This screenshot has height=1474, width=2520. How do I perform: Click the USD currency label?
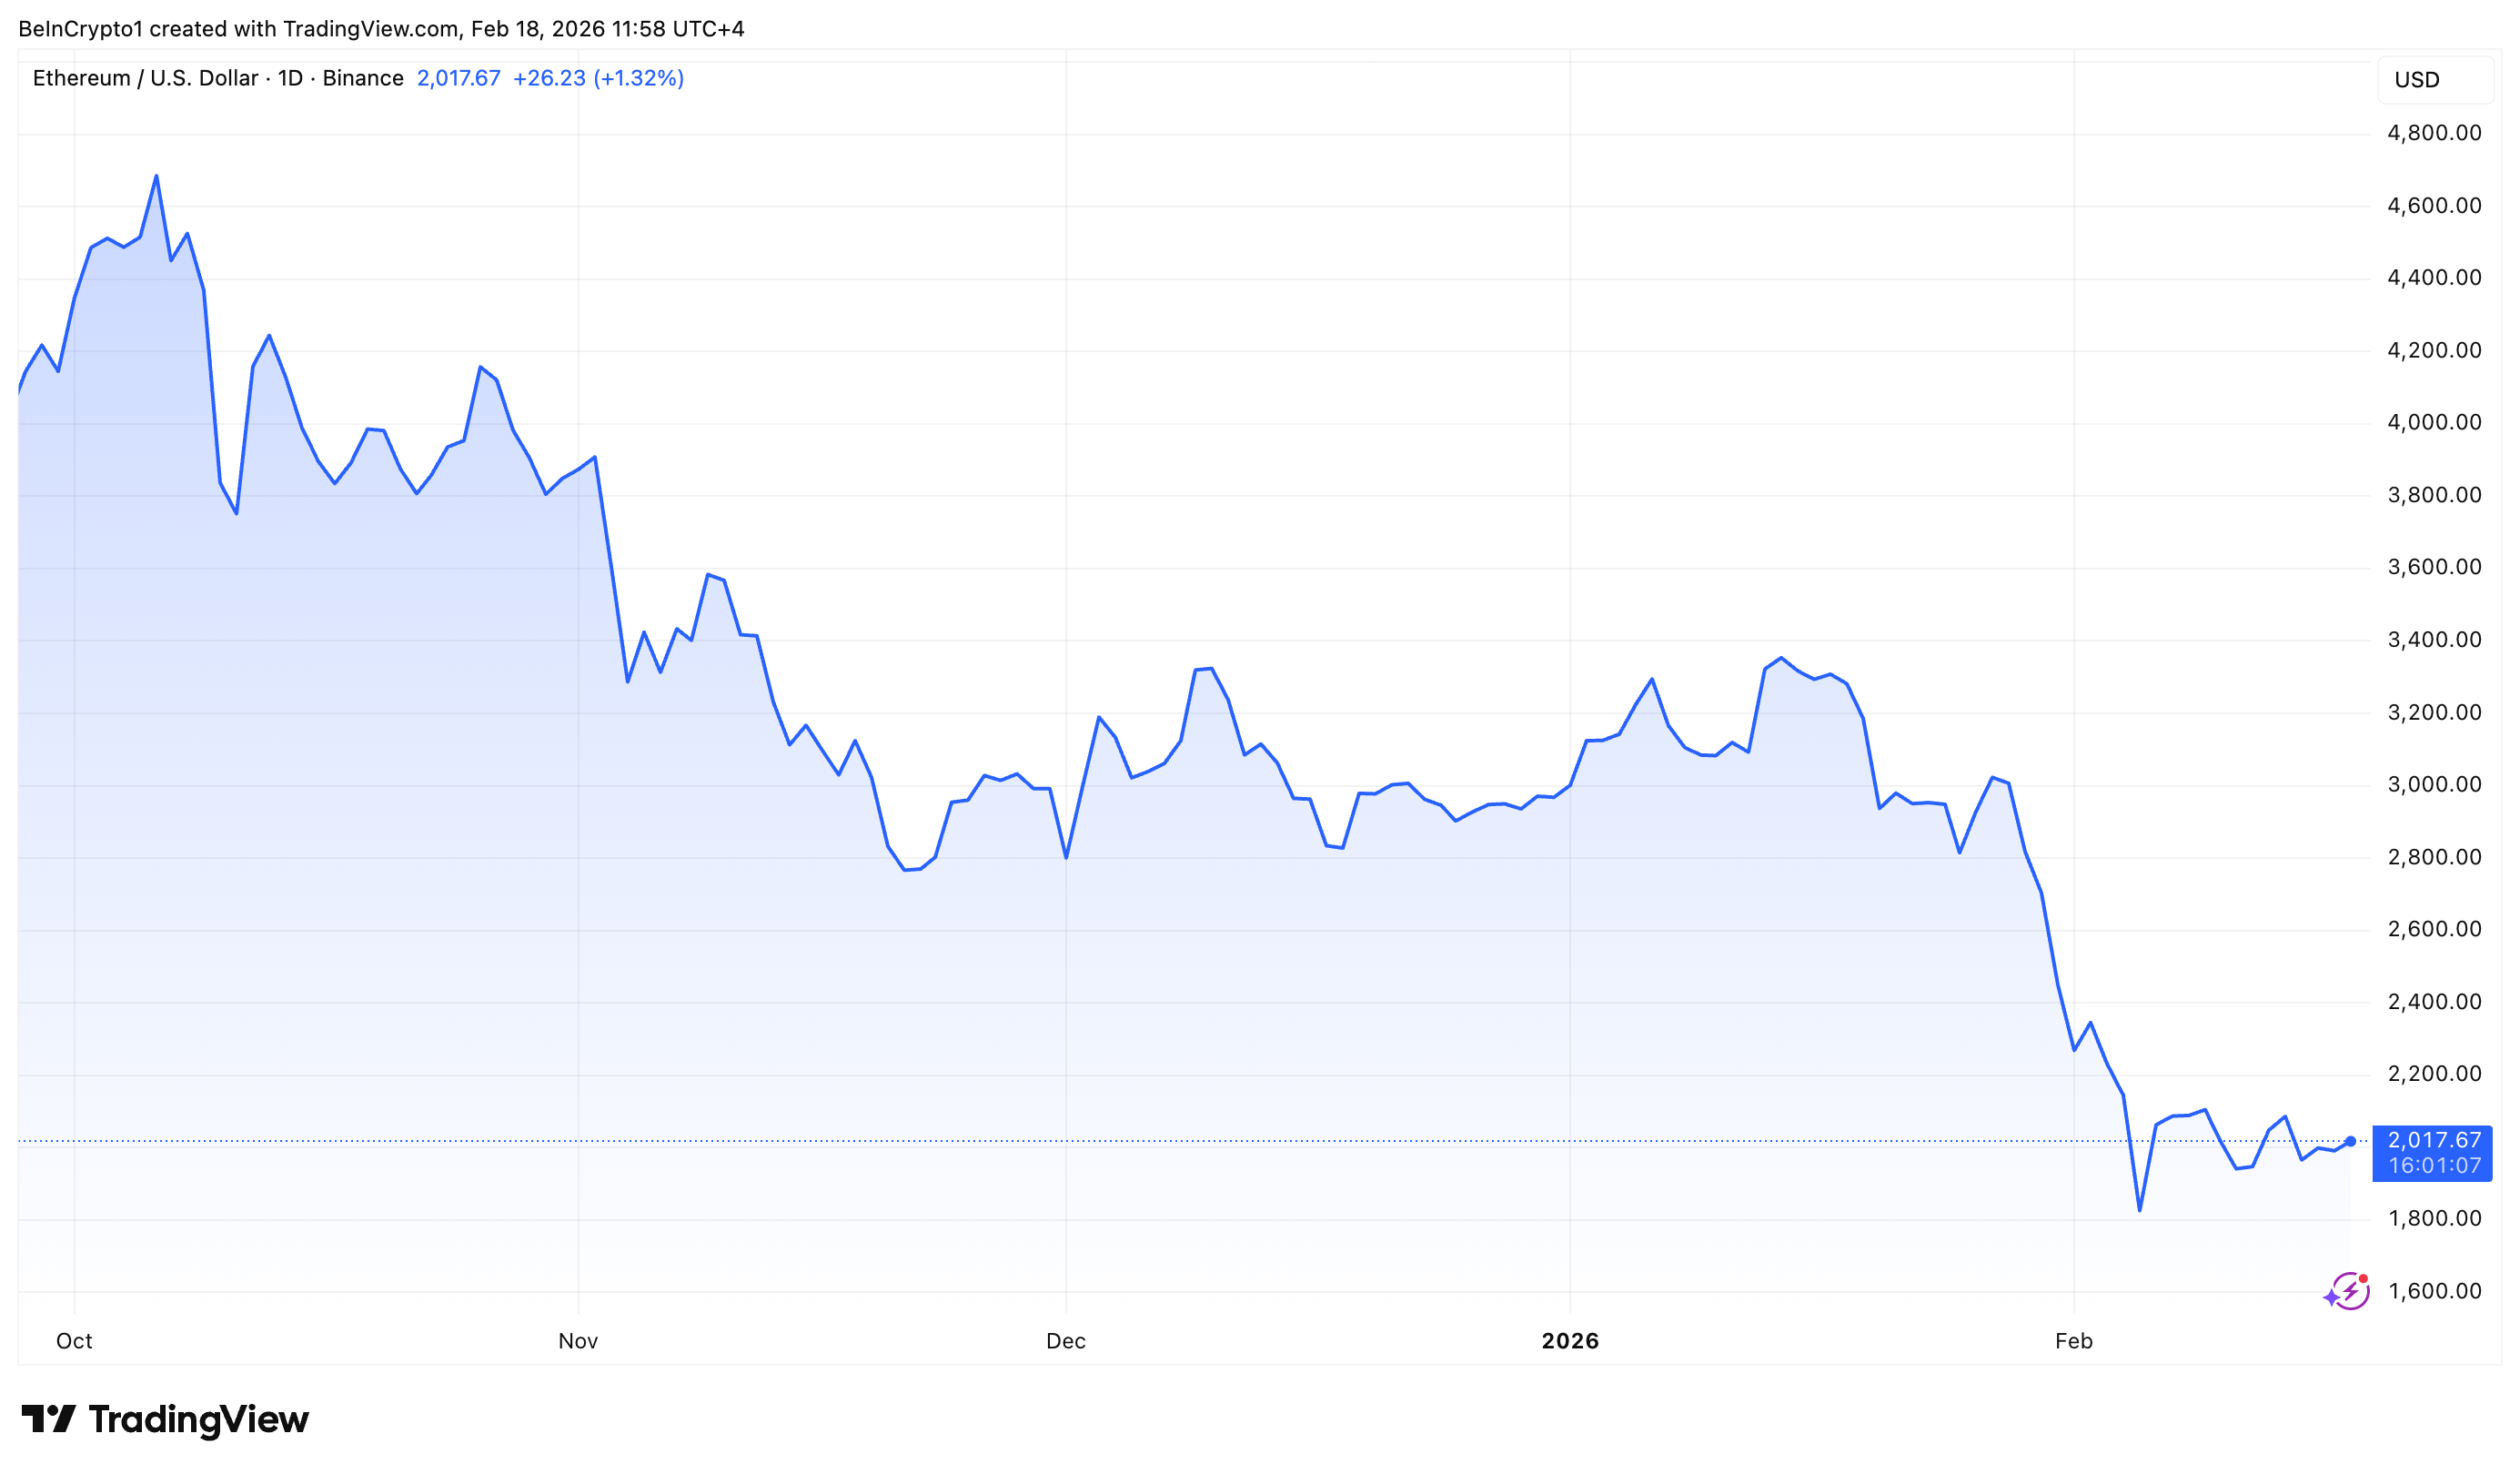(2418, 80)
